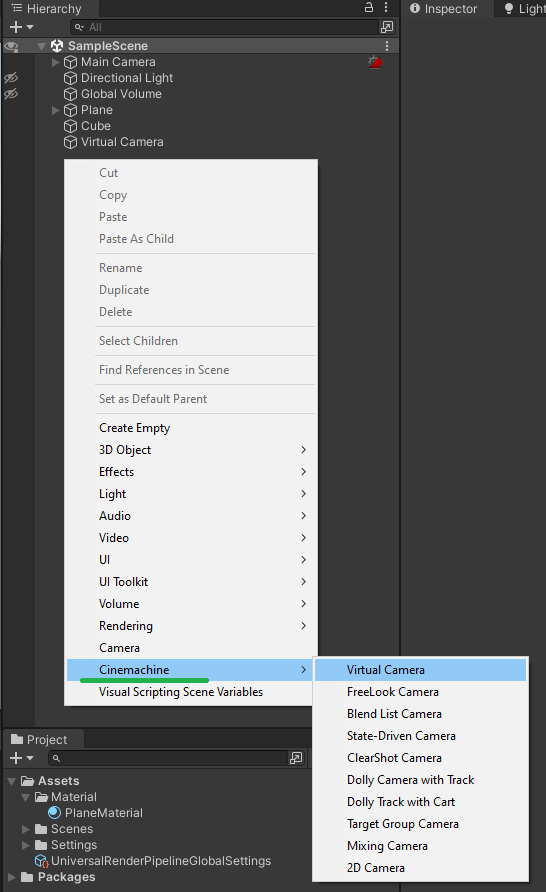Open the Audio submenu
546x892 pixels.
point(191,515)
